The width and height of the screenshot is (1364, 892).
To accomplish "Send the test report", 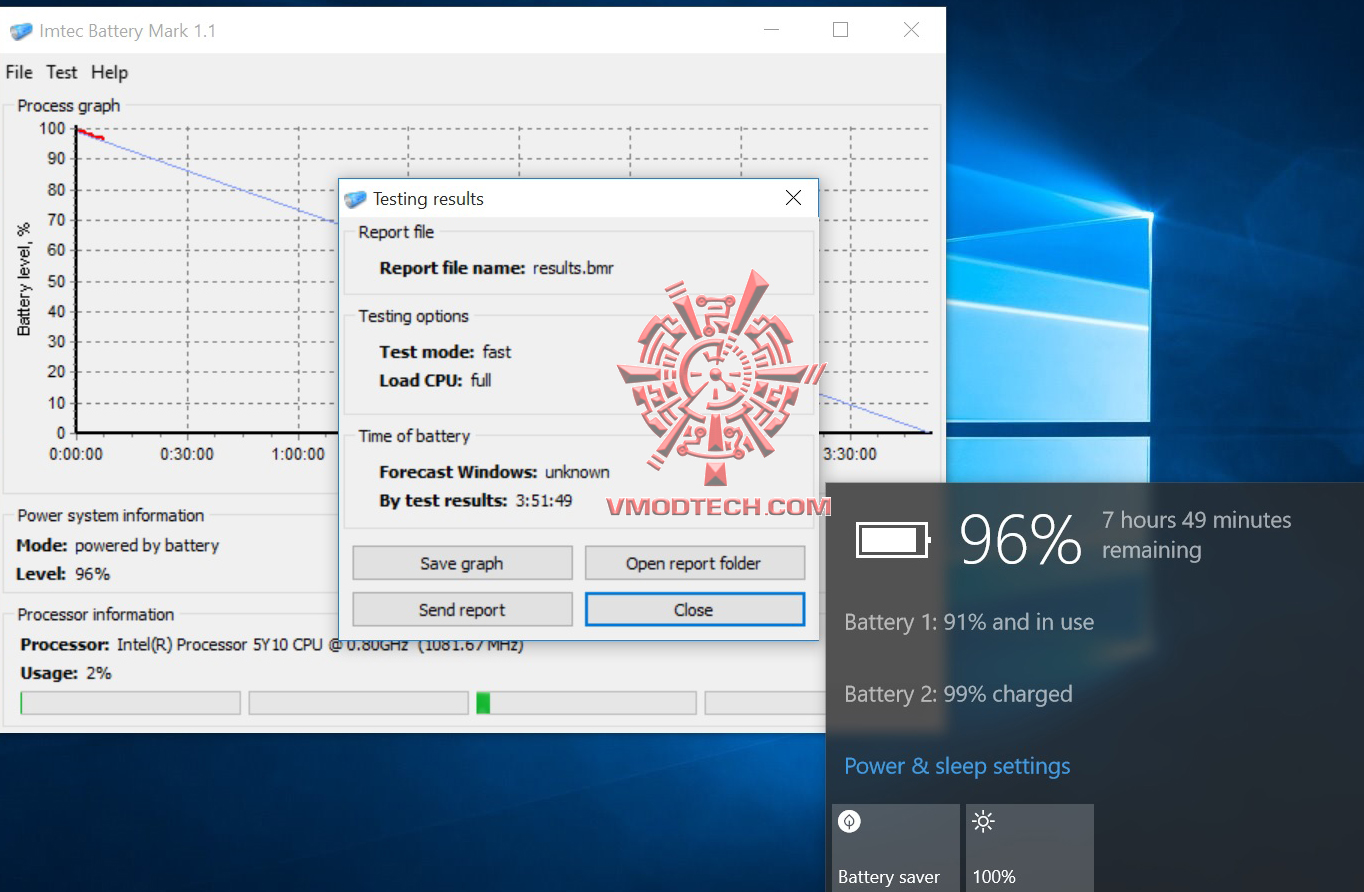I will (x=462, y=610).
